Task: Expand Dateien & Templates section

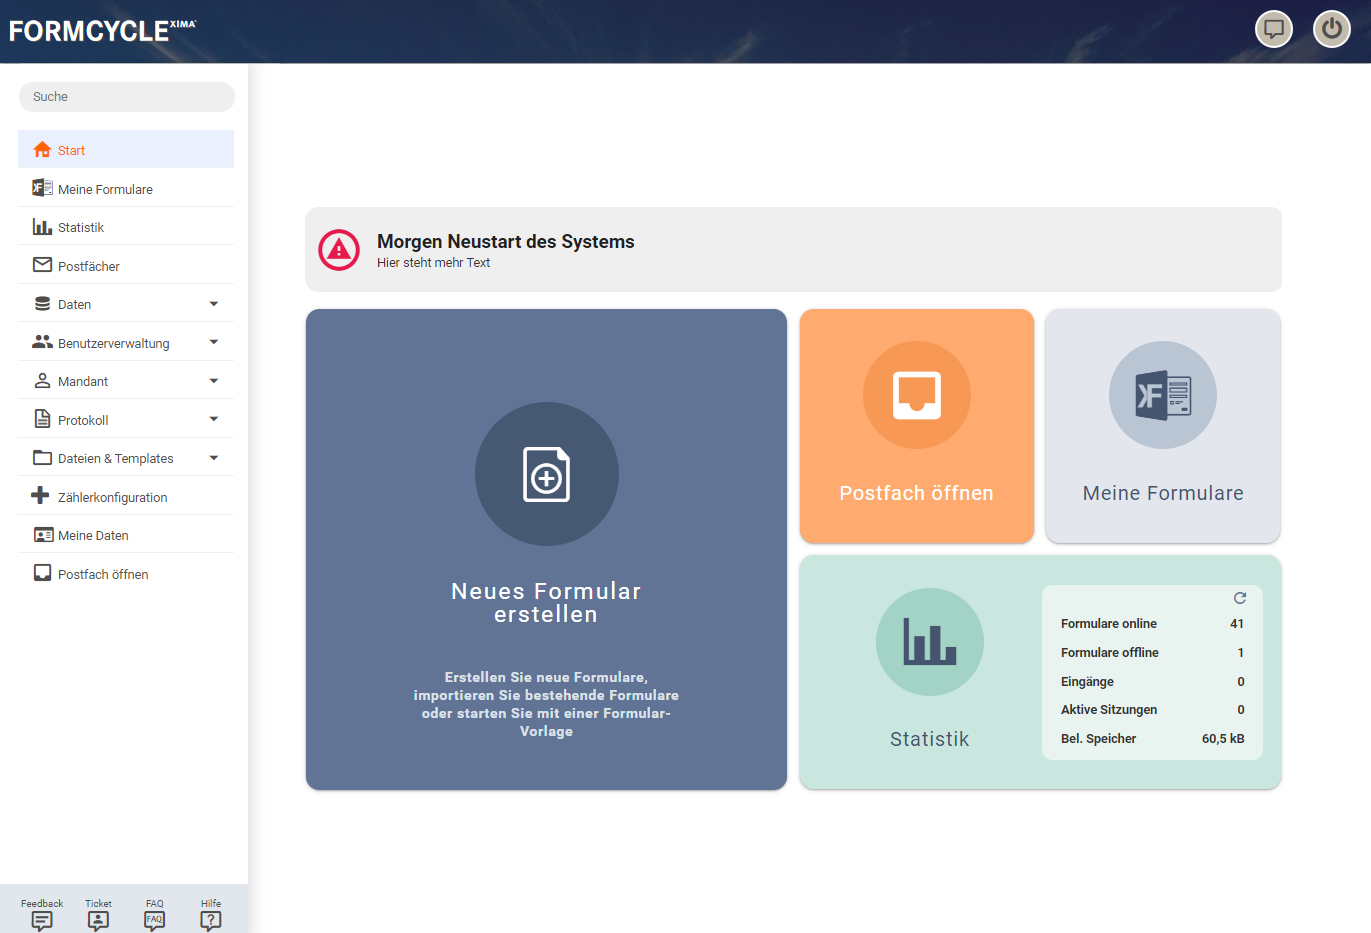Action: pos(213,458)
